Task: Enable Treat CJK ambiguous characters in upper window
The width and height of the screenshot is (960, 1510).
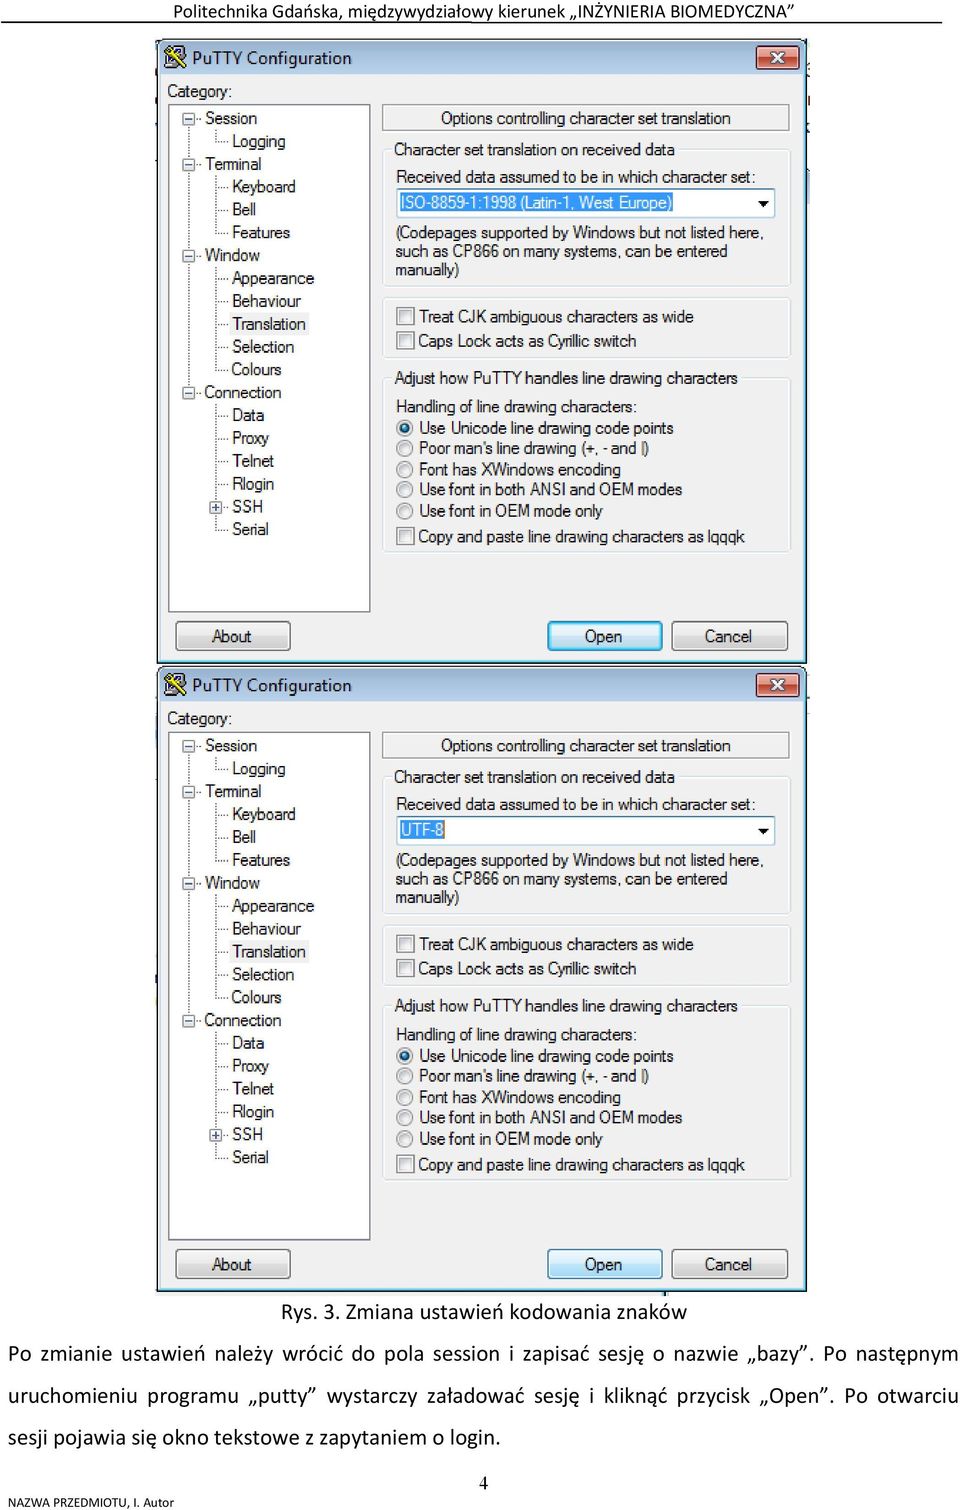Action: point(405,316)
